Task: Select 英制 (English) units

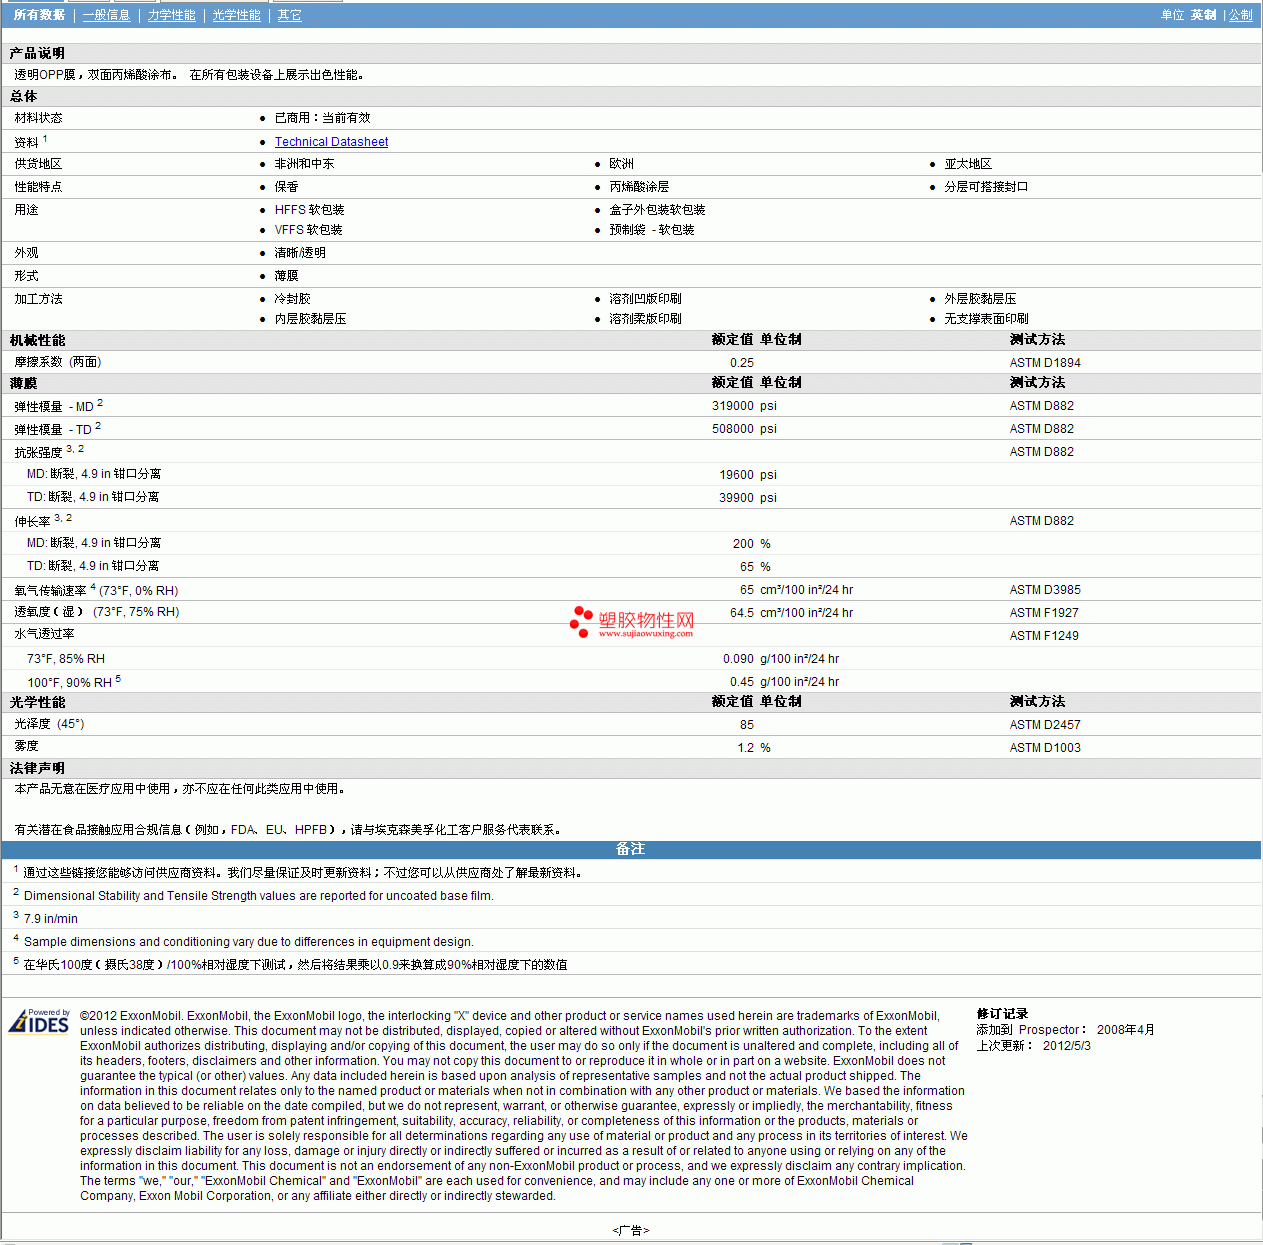Action: [x=1203, y=15]
